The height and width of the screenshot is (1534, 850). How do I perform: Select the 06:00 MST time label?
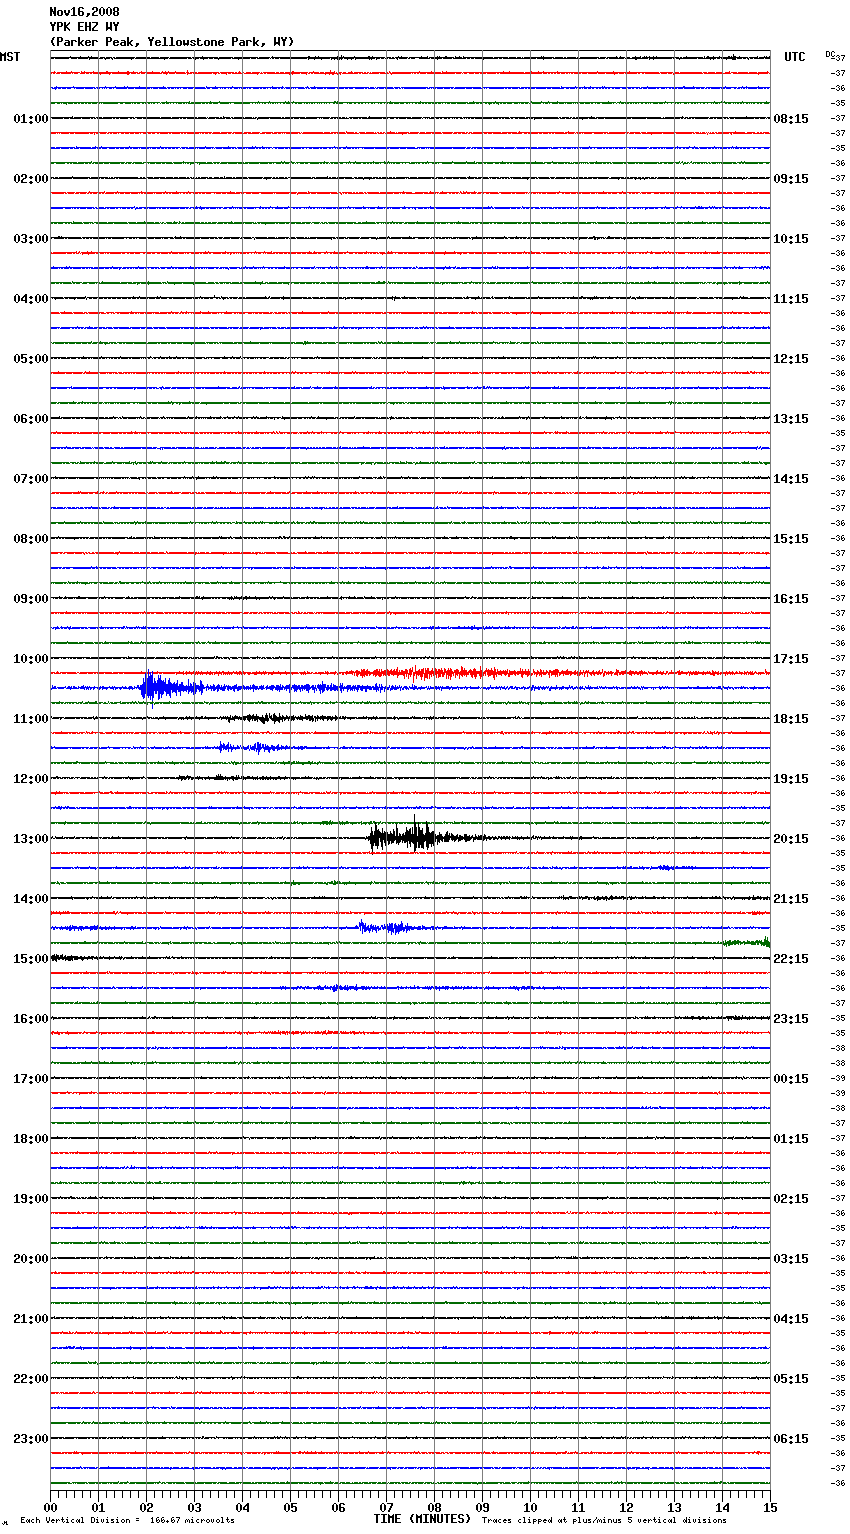[x=30, y=419]
